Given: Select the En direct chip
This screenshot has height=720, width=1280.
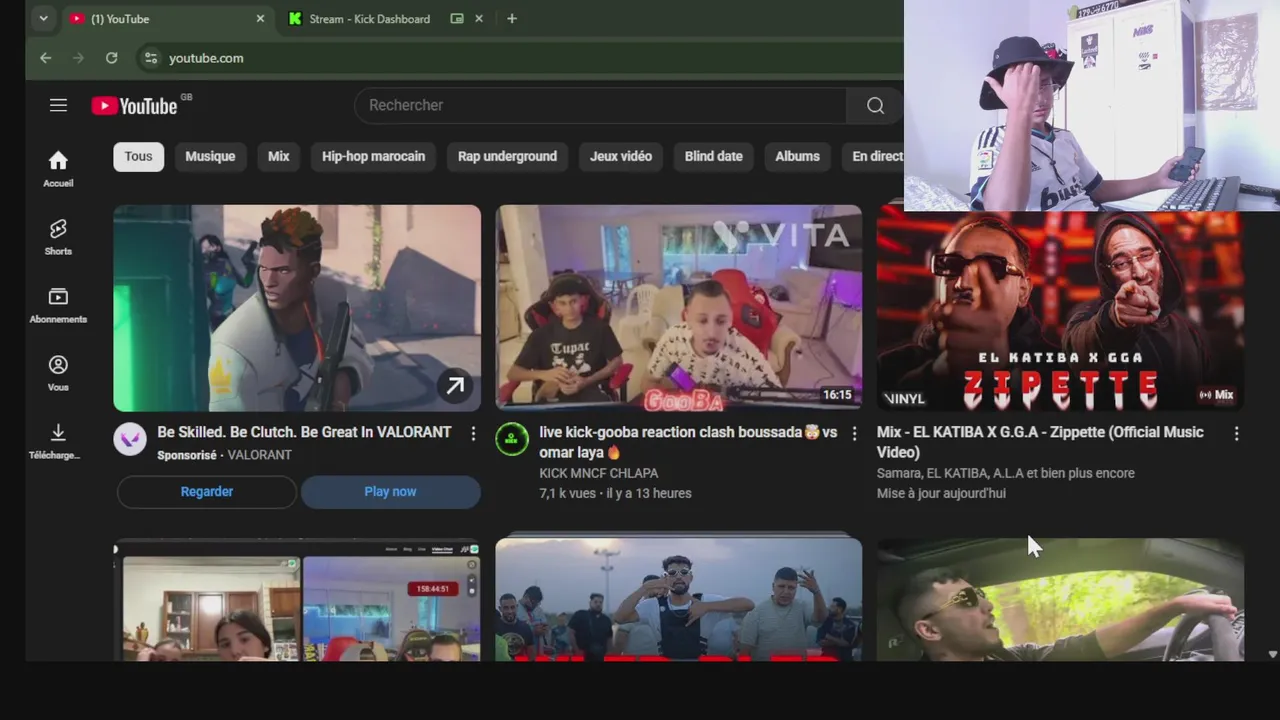Looking at the screenshot, I should pos(872,156).
